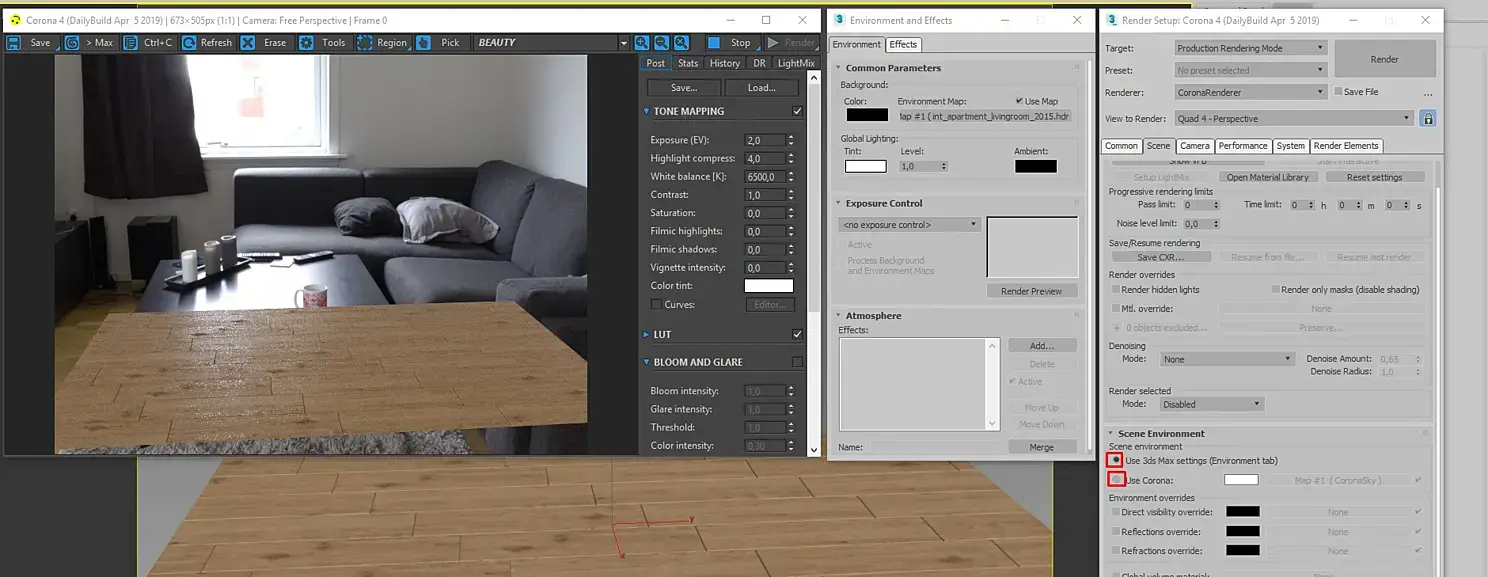Click the '> Max' copy-to-Max icon
The image size is (1488, 577).
click(72, 43)
